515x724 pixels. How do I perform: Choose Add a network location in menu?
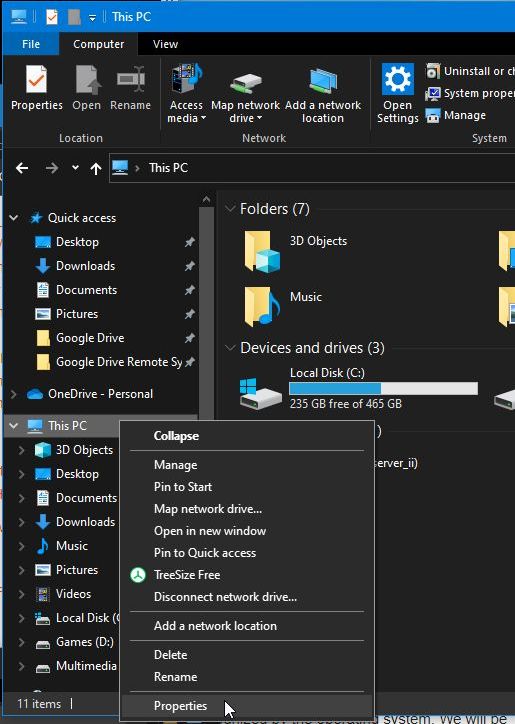tap(247, 626)
